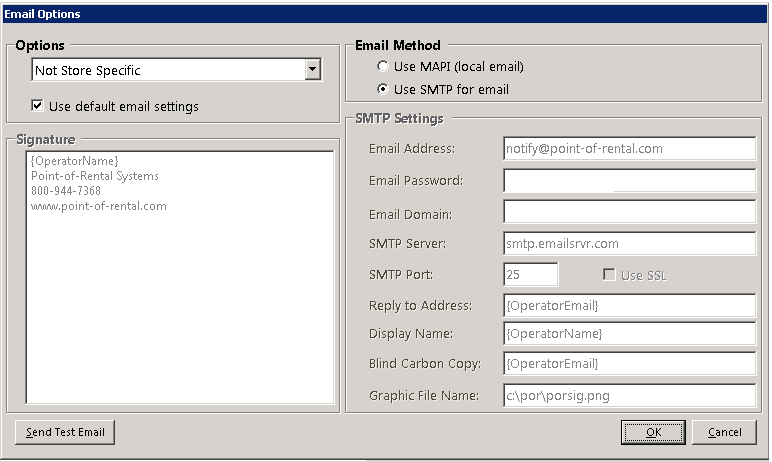The image size is (772, 462).
Task: Focus the Email Address field
Action: pos(629,148)
